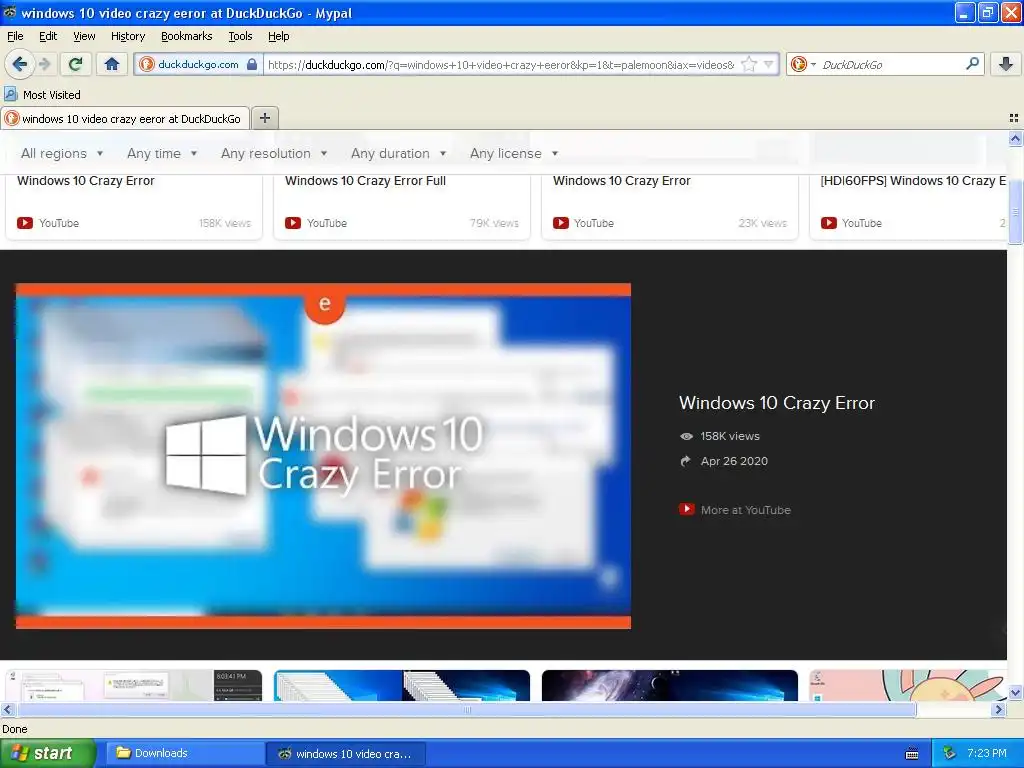Focus the address bar URL field
The height and width of the screenshot is (768, 1024).
[500, 64]
